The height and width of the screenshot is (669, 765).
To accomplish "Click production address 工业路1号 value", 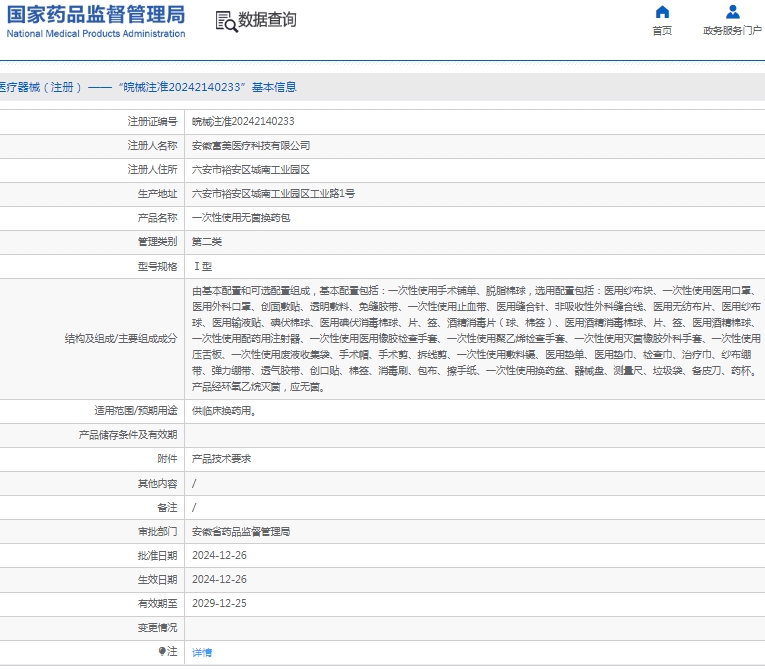I will 273,194.
